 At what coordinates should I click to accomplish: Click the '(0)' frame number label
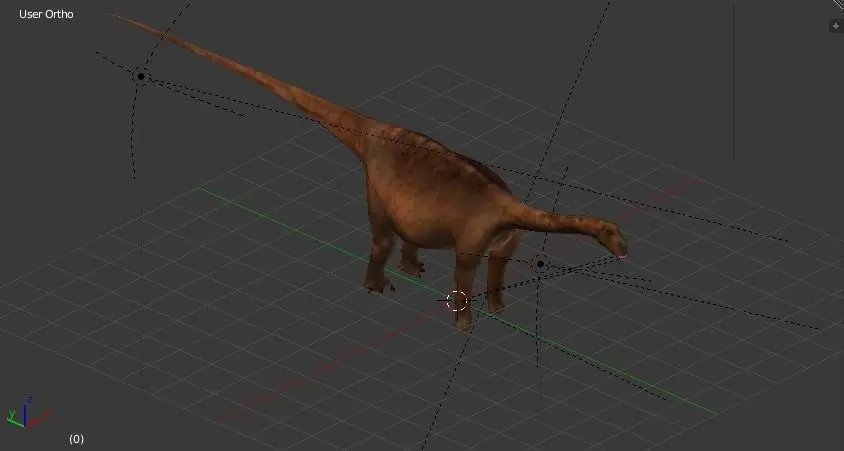[76, 439]
